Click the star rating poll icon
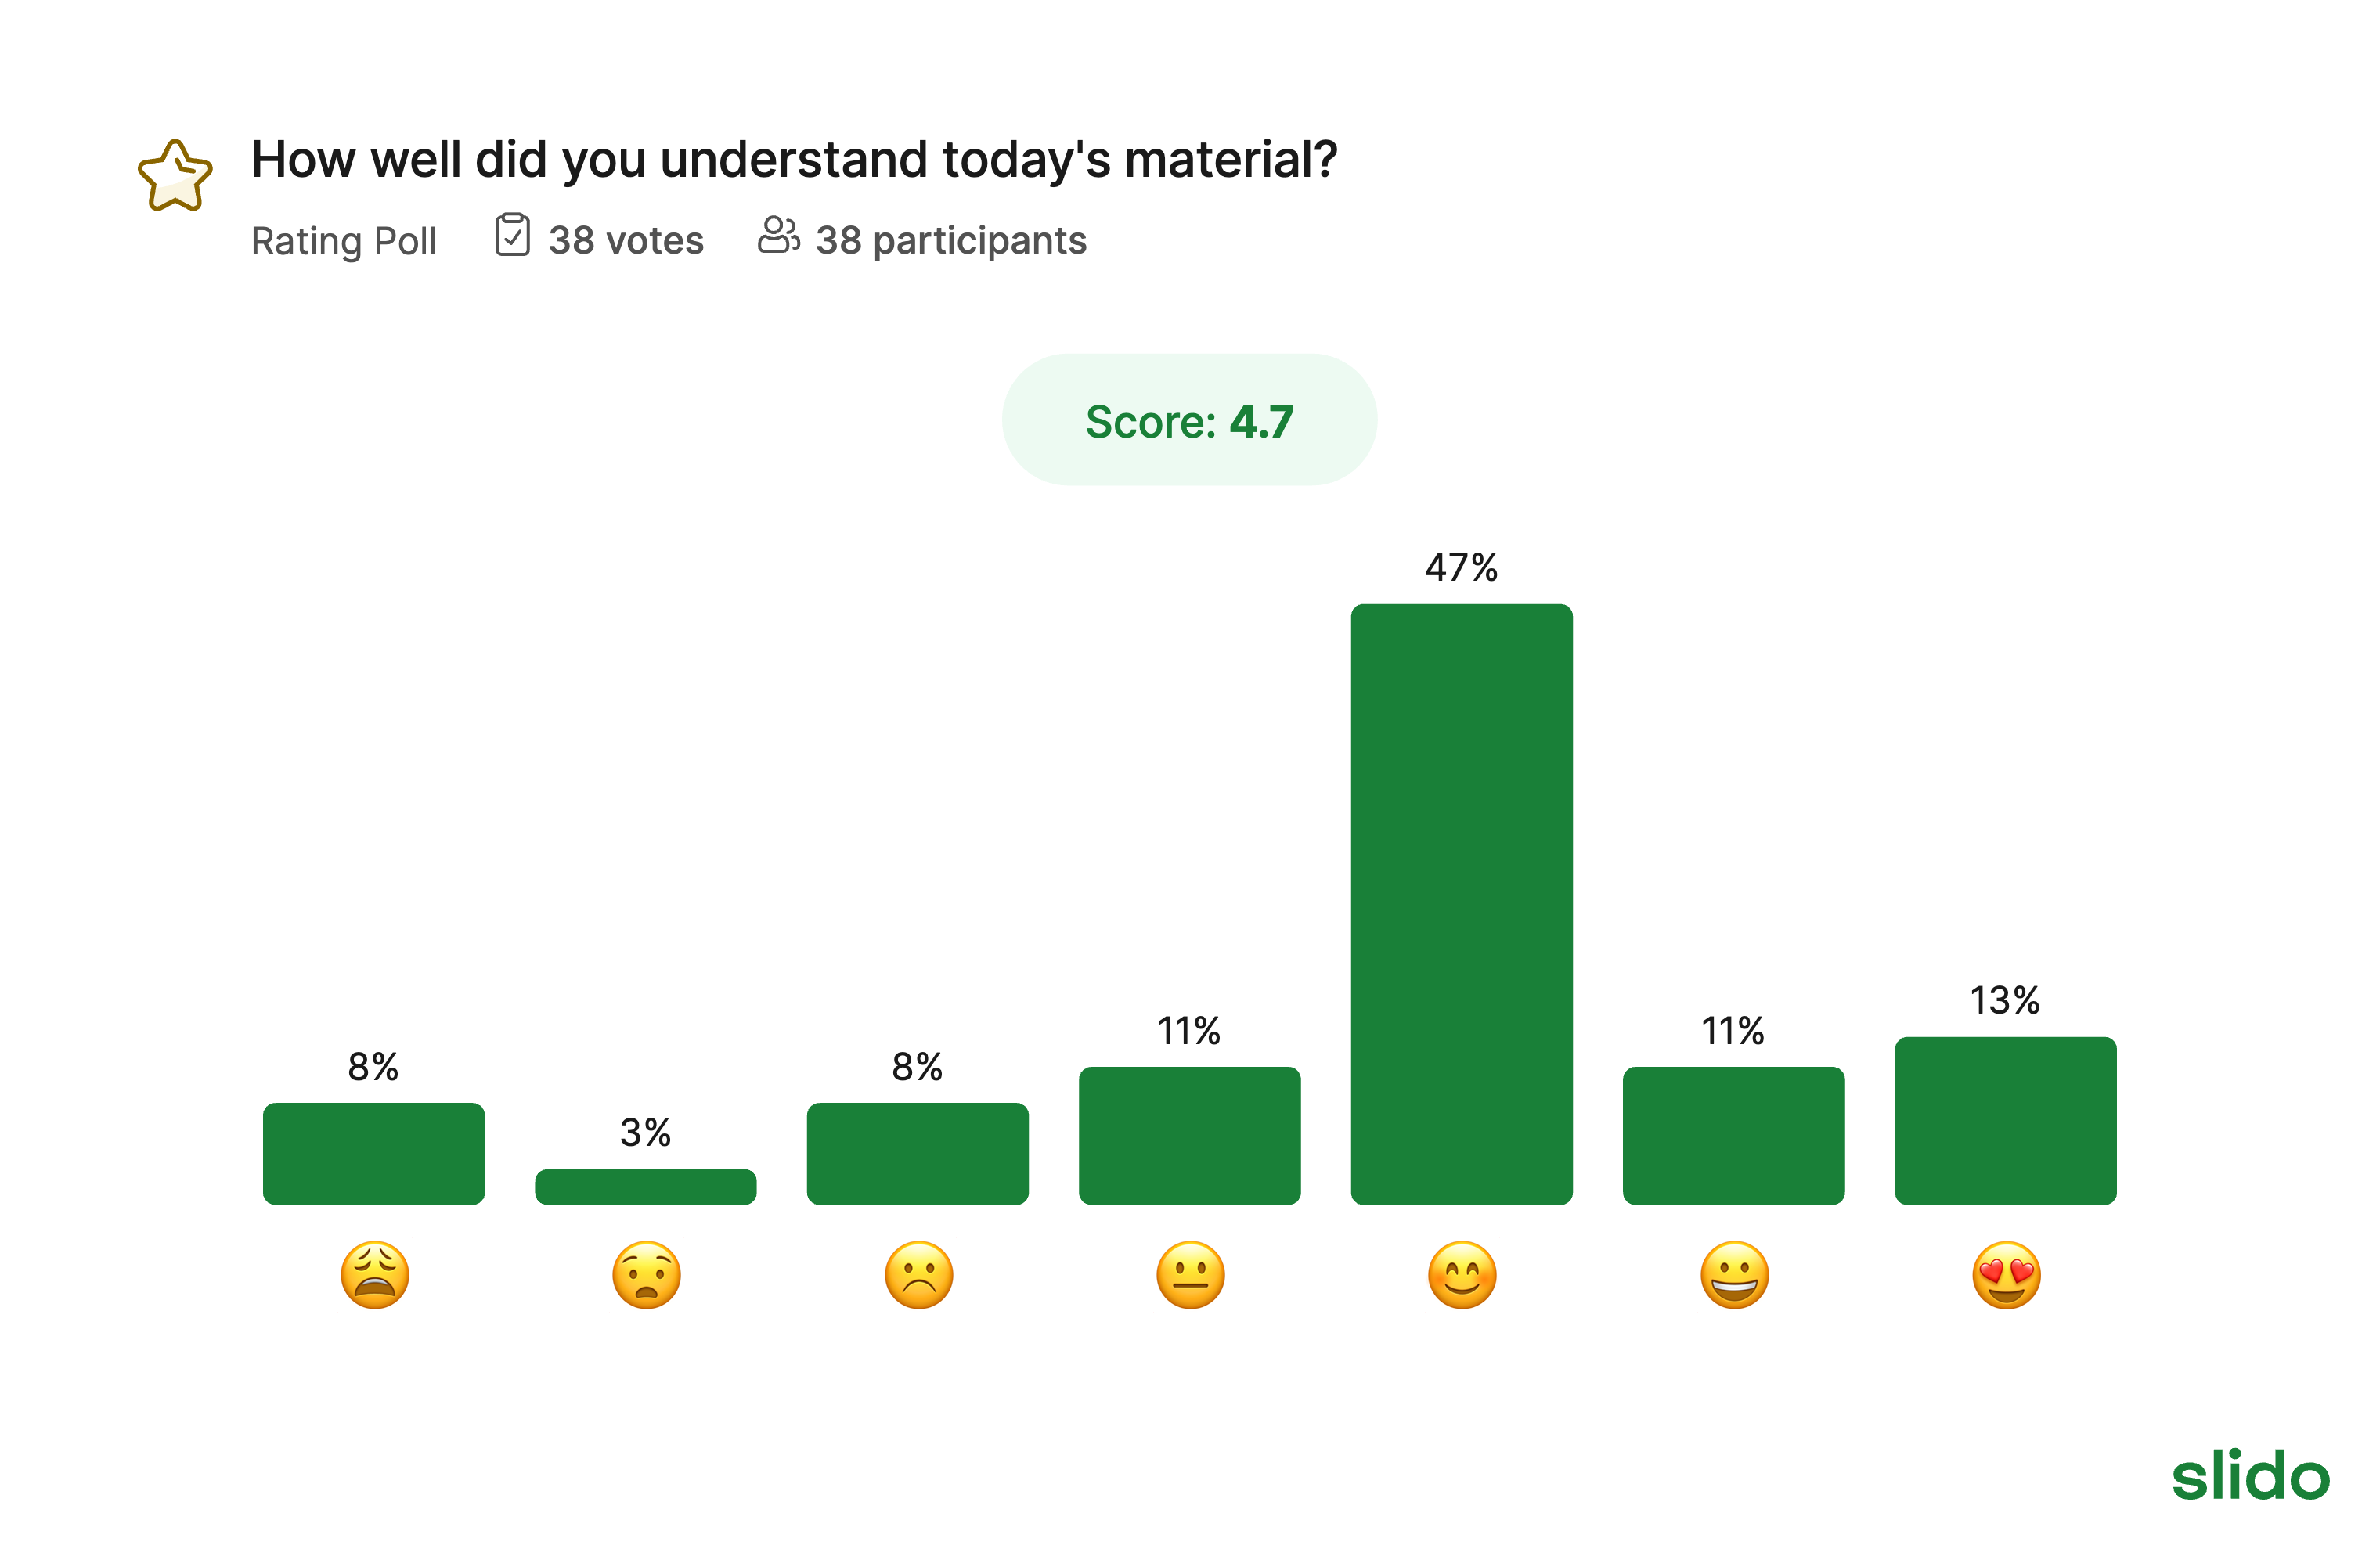2380x1556 pixels. [x=175, y=176]
